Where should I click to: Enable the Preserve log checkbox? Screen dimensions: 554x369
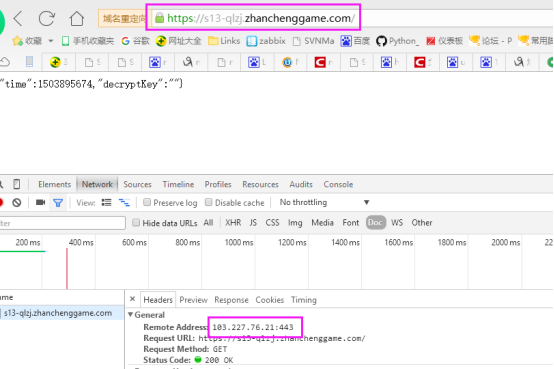(147, 202)
